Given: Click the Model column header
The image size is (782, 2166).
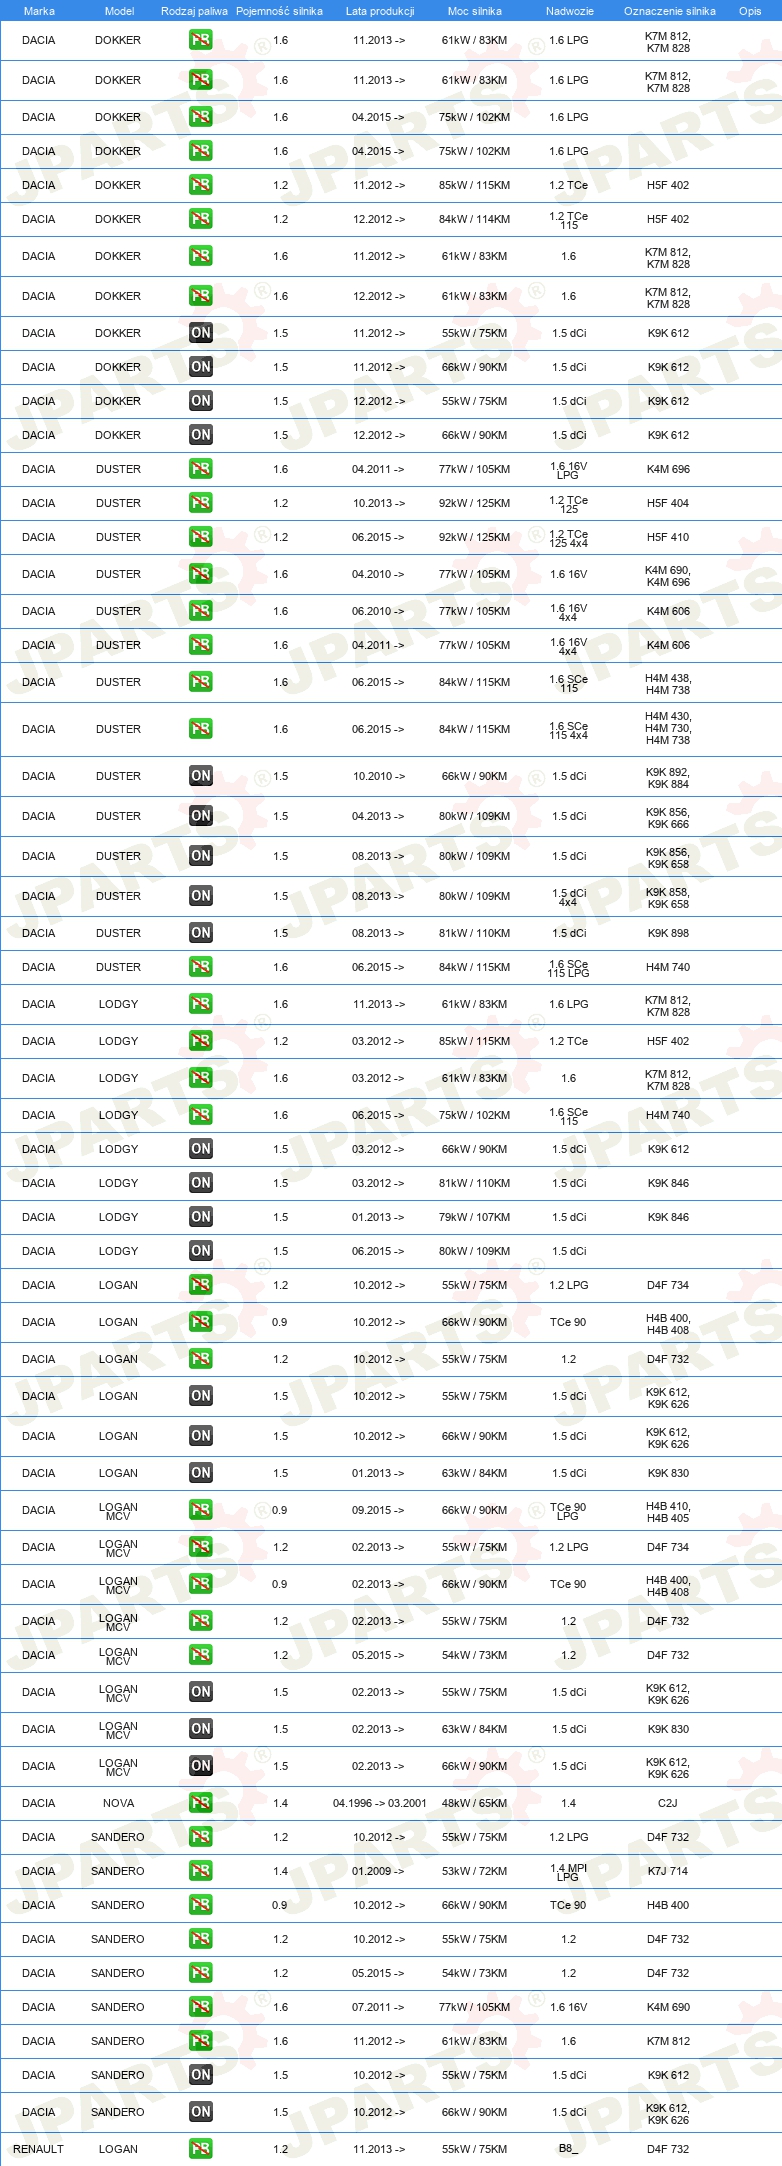Looking at the screenshot, I should pyautogui.click(x=119, y=11).
